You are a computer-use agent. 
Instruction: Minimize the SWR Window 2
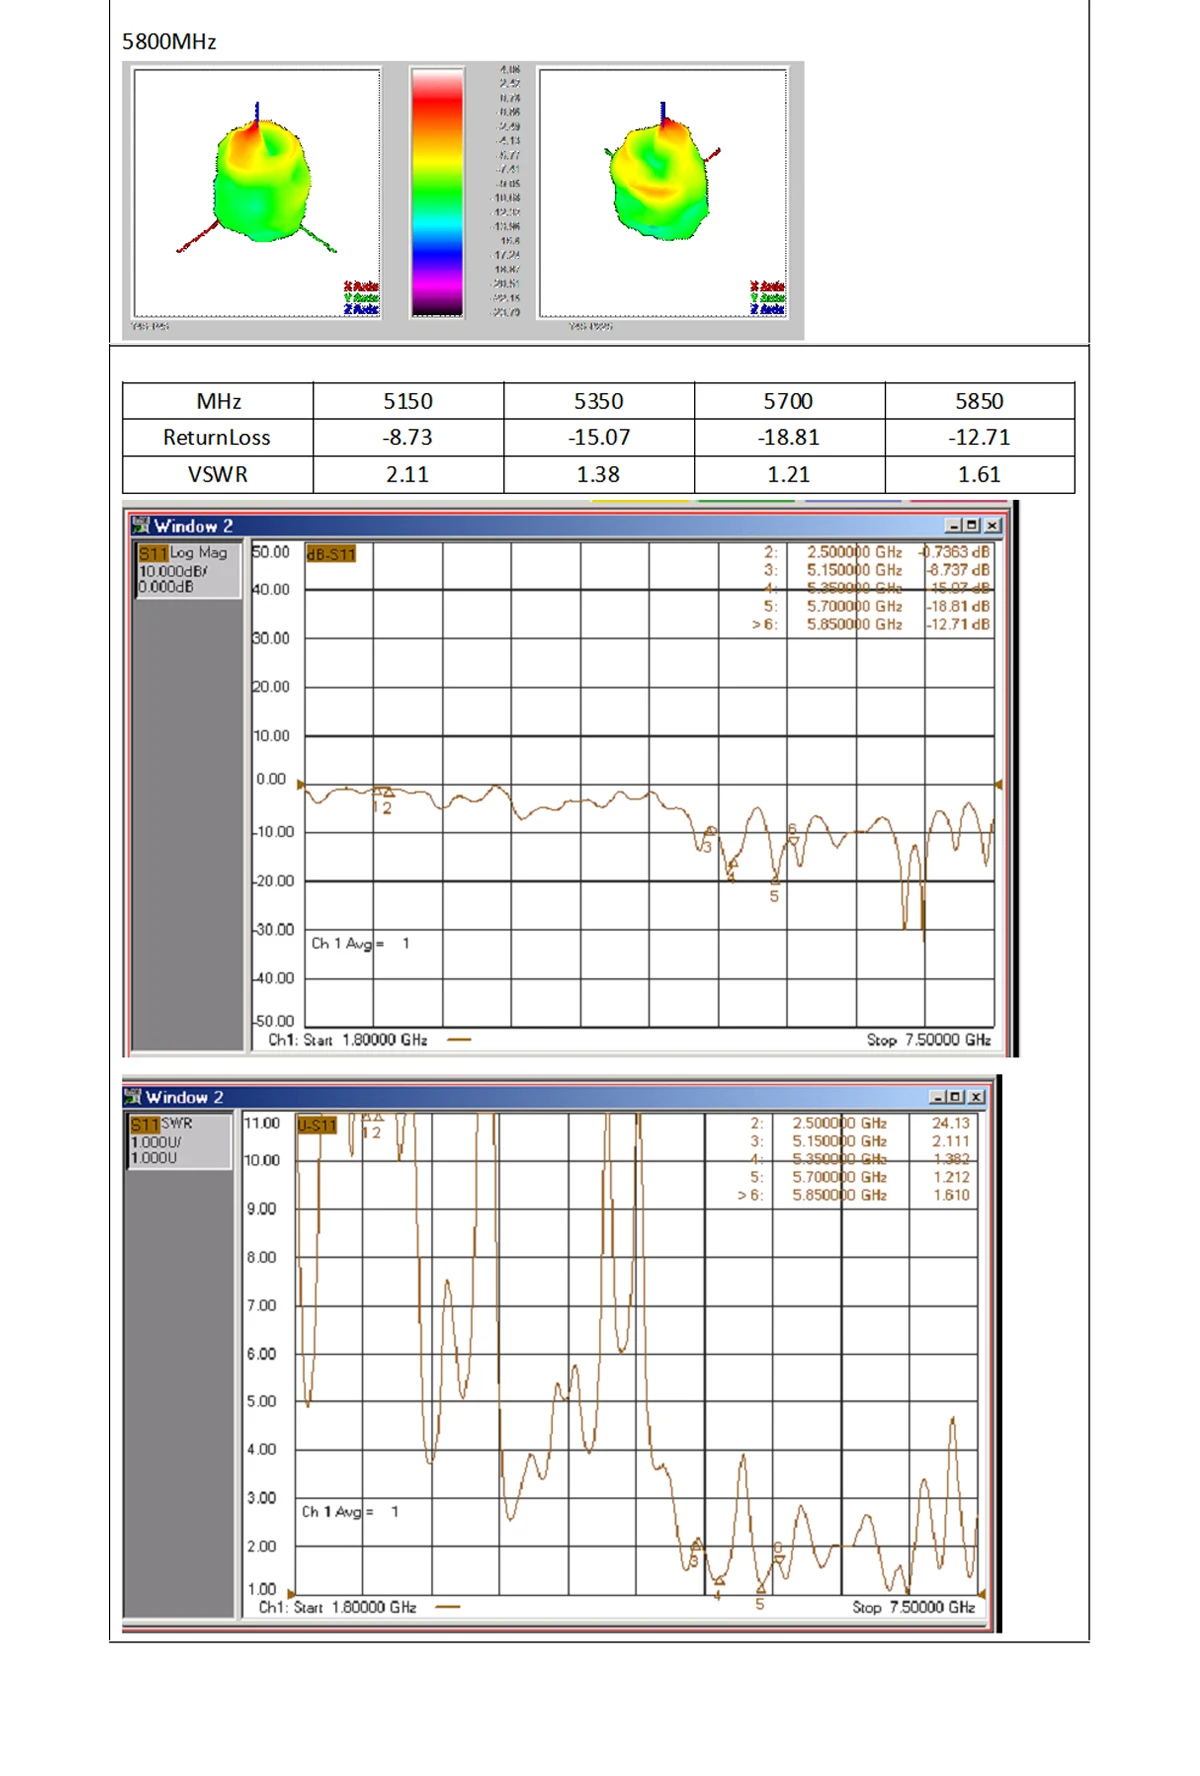(x=938, y=1097)
